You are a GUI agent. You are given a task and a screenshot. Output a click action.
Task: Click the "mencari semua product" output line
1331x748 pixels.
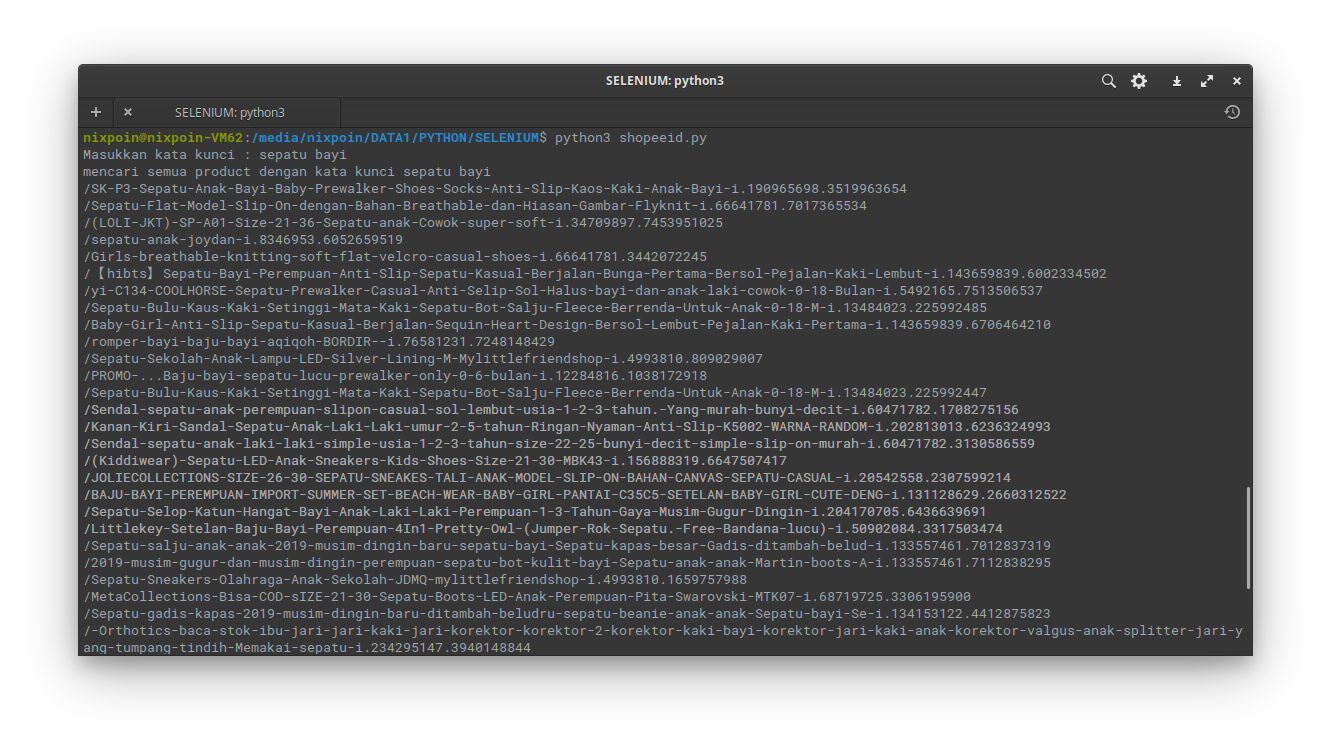coord(287,171)
